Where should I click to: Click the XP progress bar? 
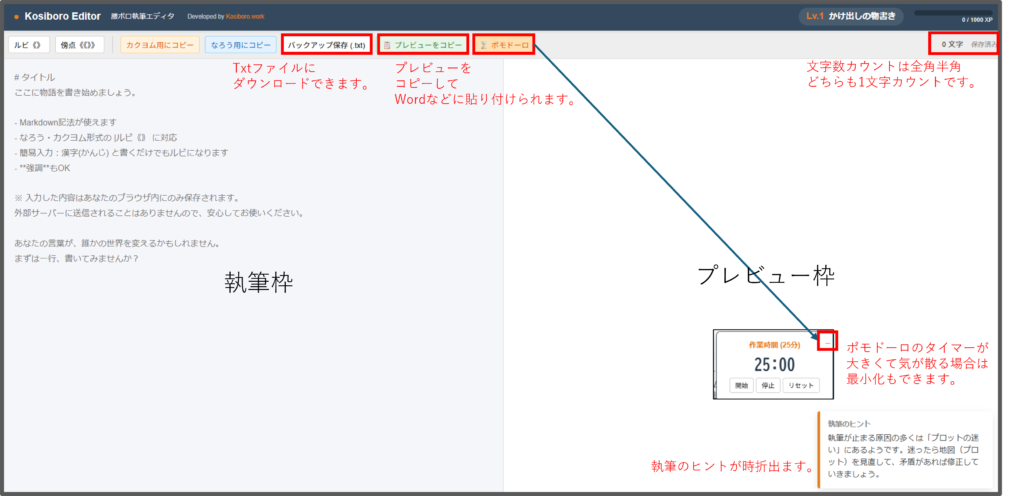pos(954,12)
